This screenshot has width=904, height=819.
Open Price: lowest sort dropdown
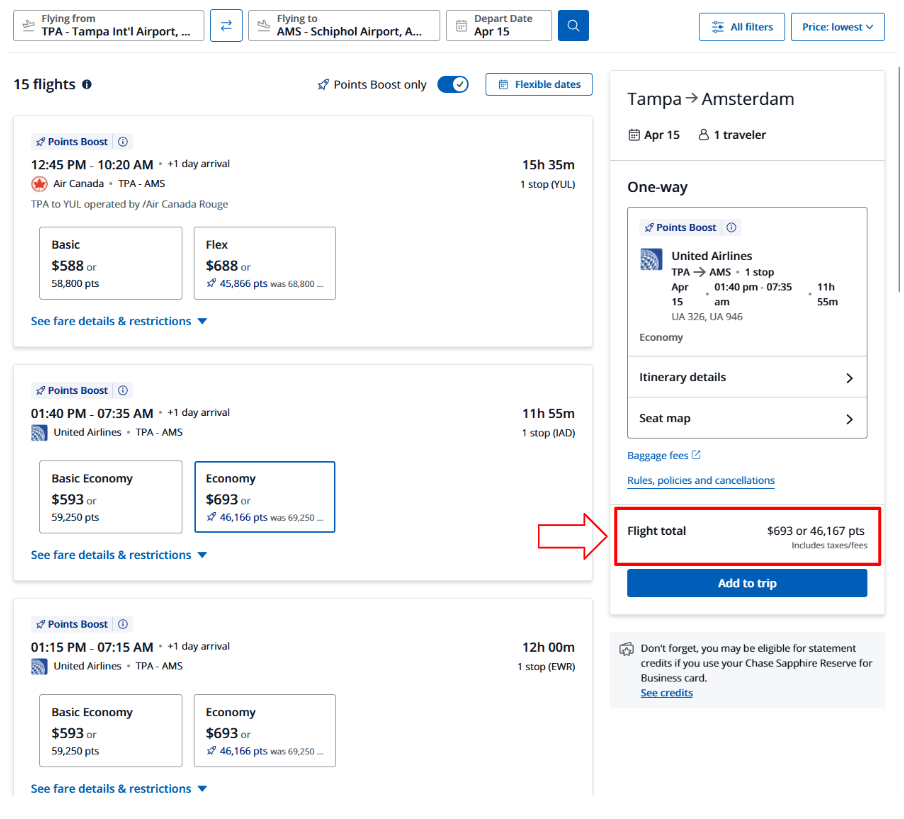(837, 27)
